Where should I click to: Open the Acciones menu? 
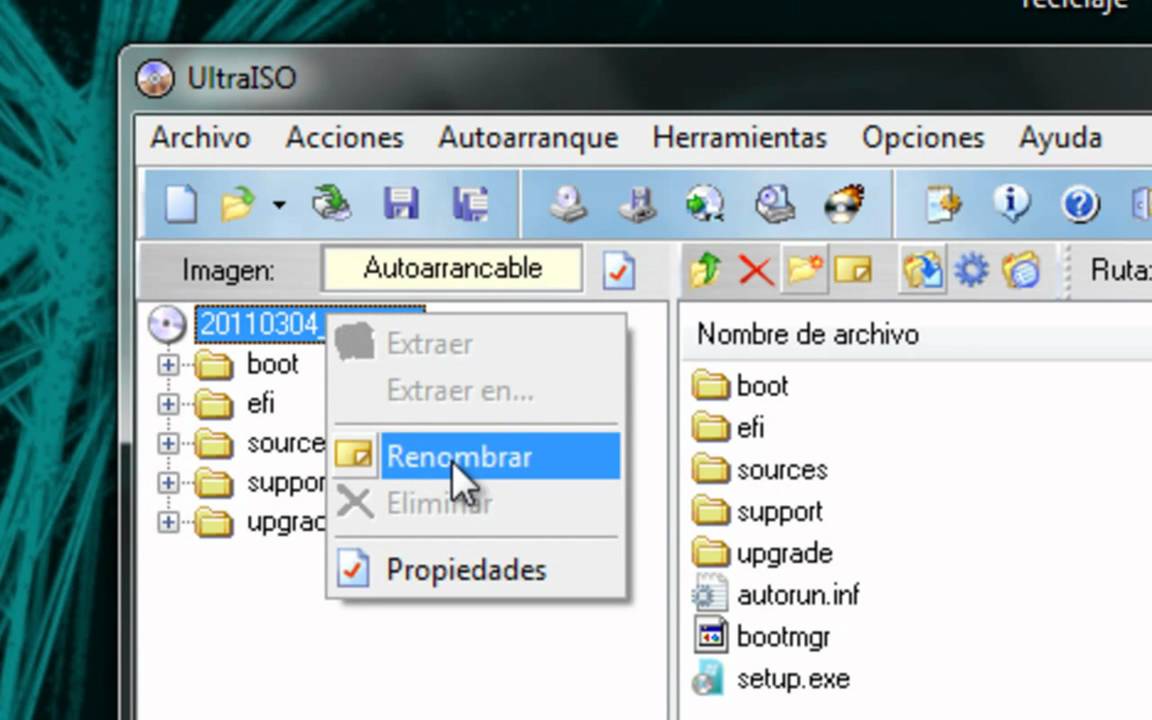[345, 137]
